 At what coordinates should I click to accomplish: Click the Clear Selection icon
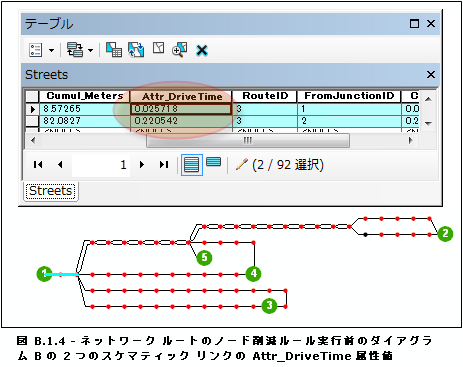(159, 48)
